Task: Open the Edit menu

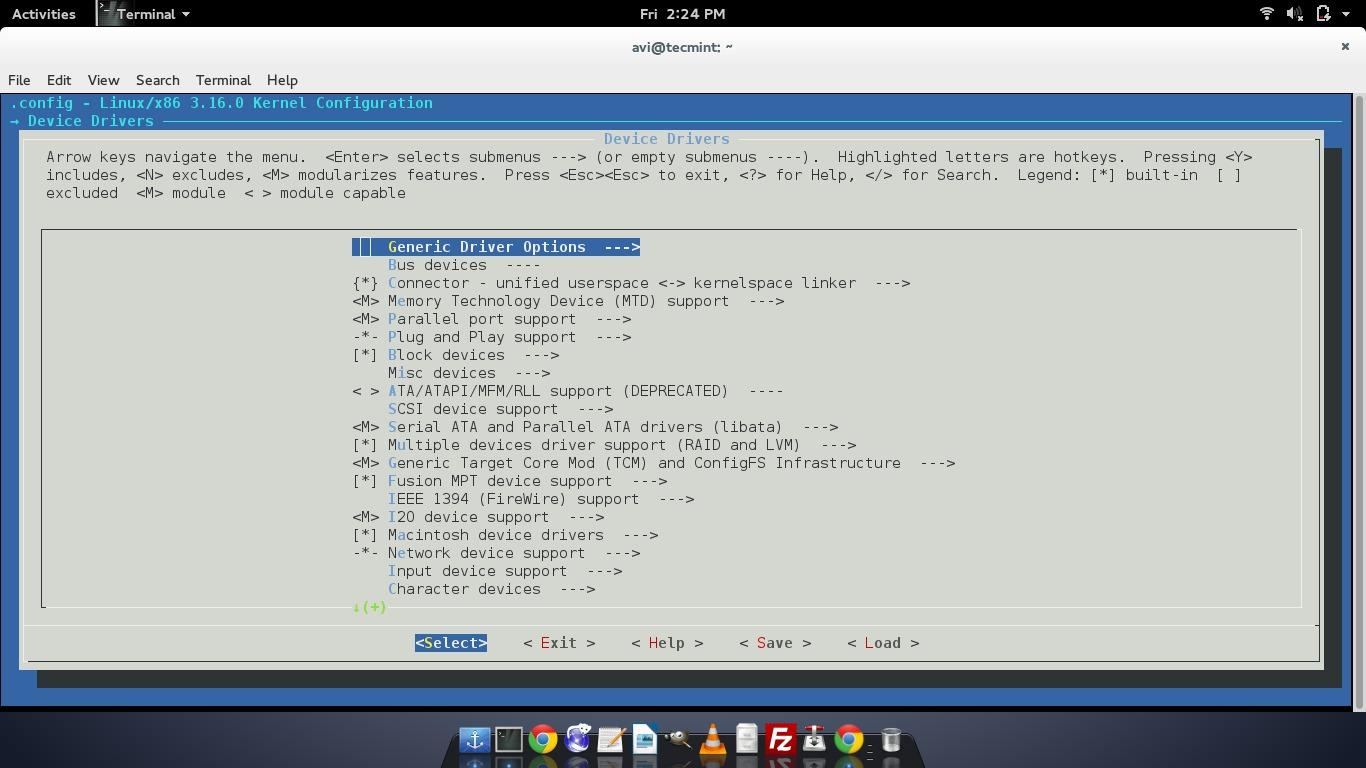Action: tap(59, 80)
